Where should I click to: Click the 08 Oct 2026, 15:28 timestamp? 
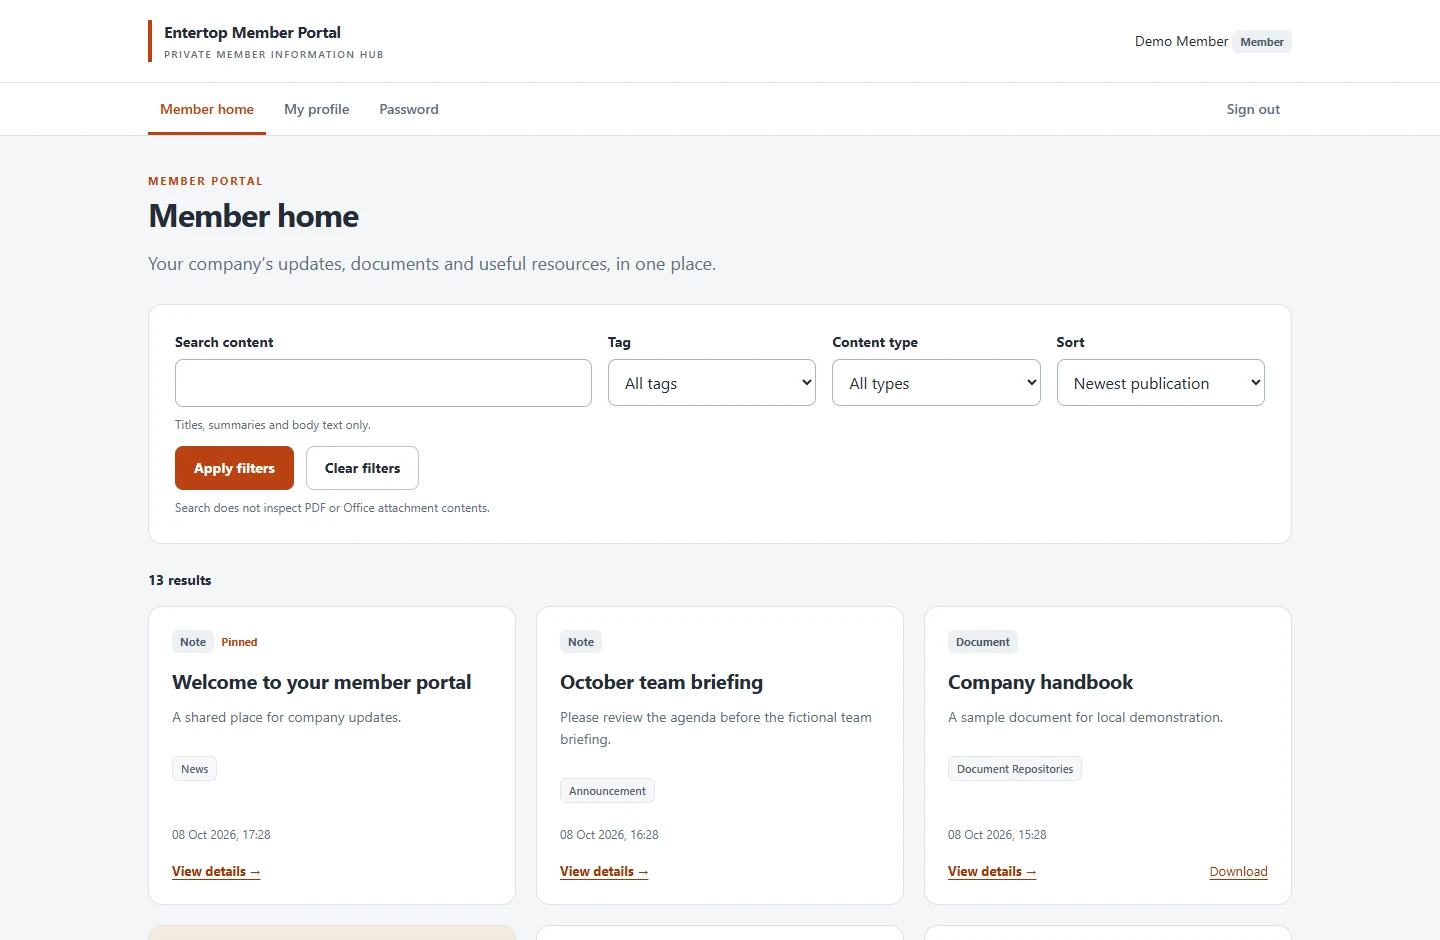pos(997,835)
